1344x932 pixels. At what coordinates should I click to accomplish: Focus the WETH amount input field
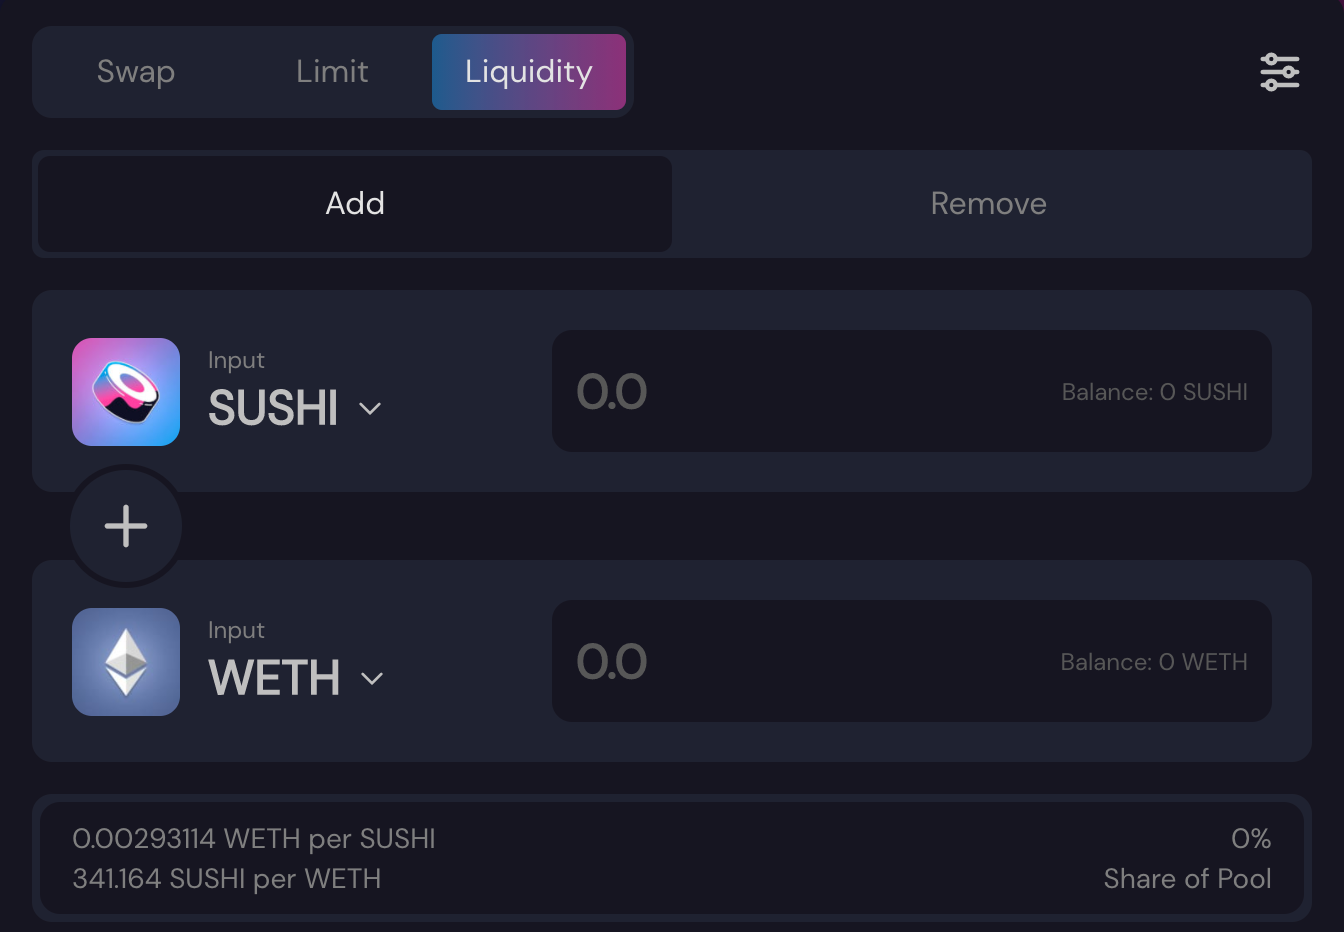tap(912, 661)
